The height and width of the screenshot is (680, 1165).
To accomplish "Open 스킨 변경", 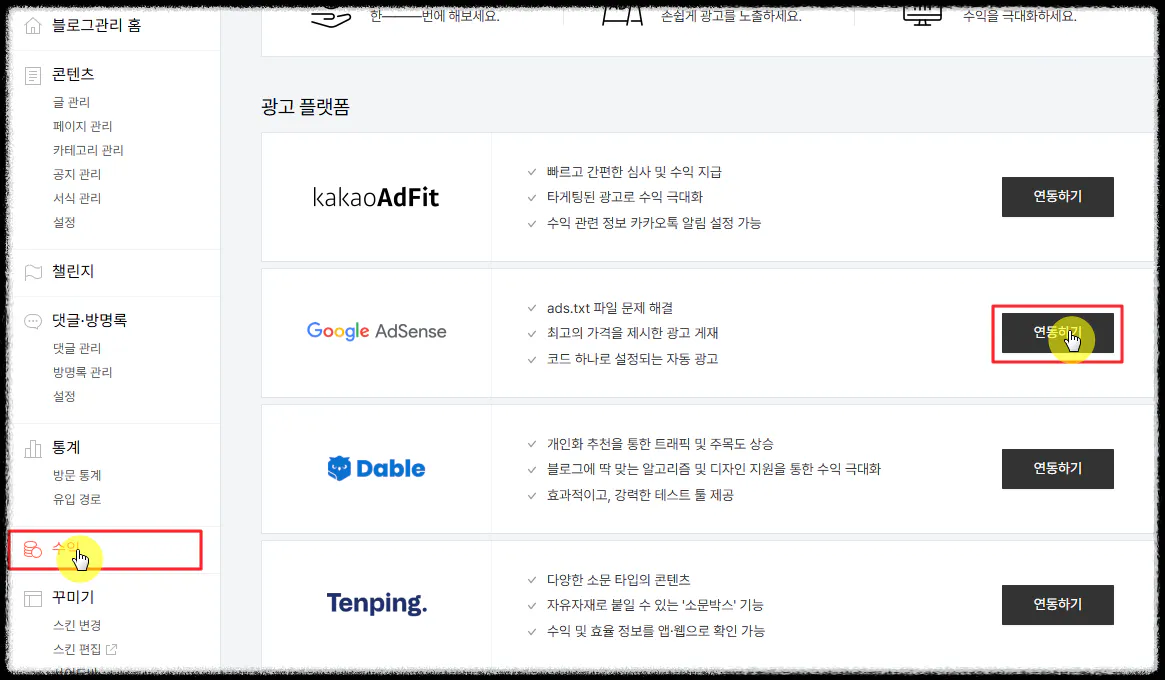I will coord(77,626).
